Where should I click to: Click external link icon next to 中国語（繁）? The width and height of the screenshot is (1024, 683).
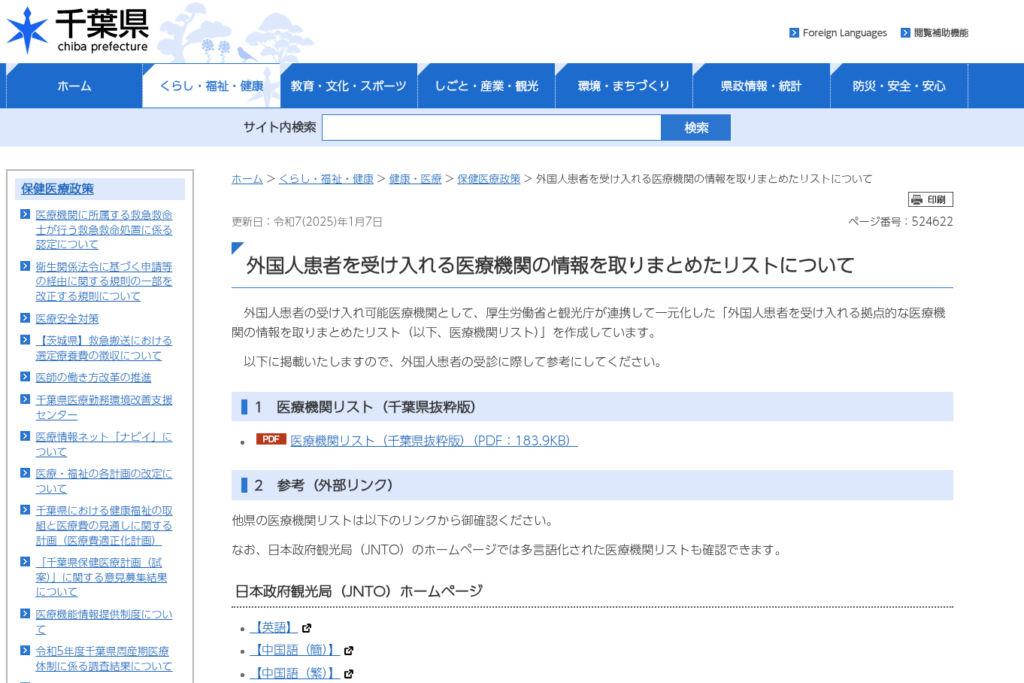pos(349,674)
